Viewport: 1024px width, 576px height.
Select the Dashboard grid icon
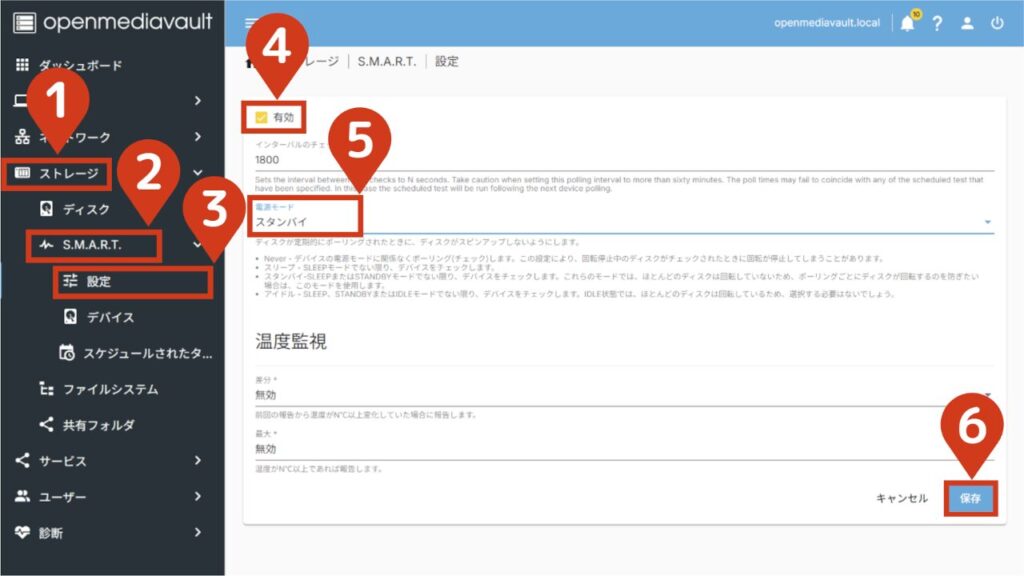coord(23,65)
